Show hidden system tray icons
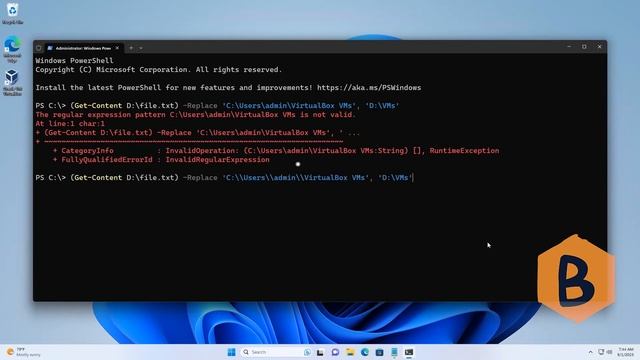The height and width of the screenshot is (360, 640). [x=590, y=352]
